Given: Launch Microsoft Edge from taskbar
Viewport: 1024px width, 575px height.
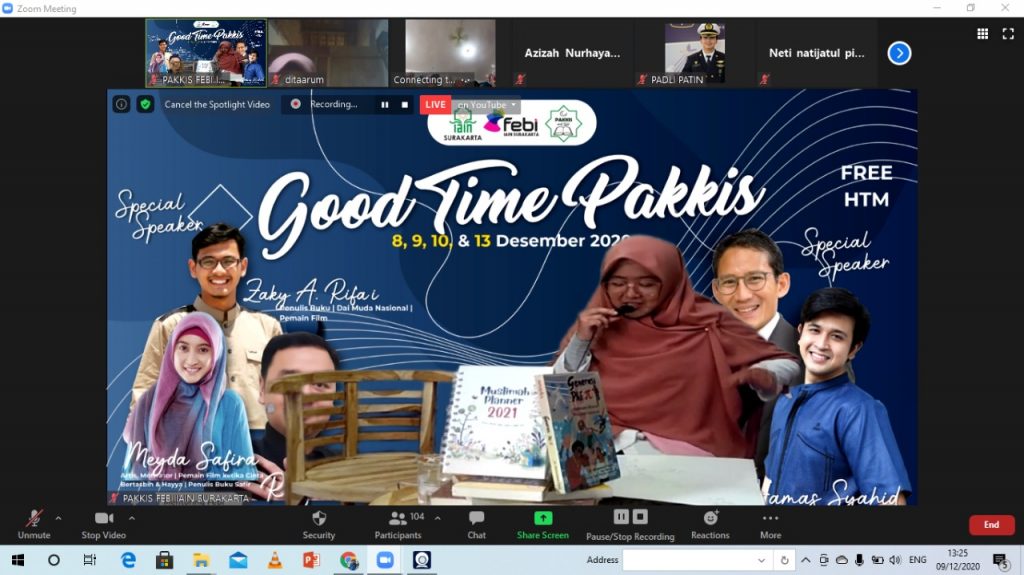Looking at the screenshot, I should point(128,560).
